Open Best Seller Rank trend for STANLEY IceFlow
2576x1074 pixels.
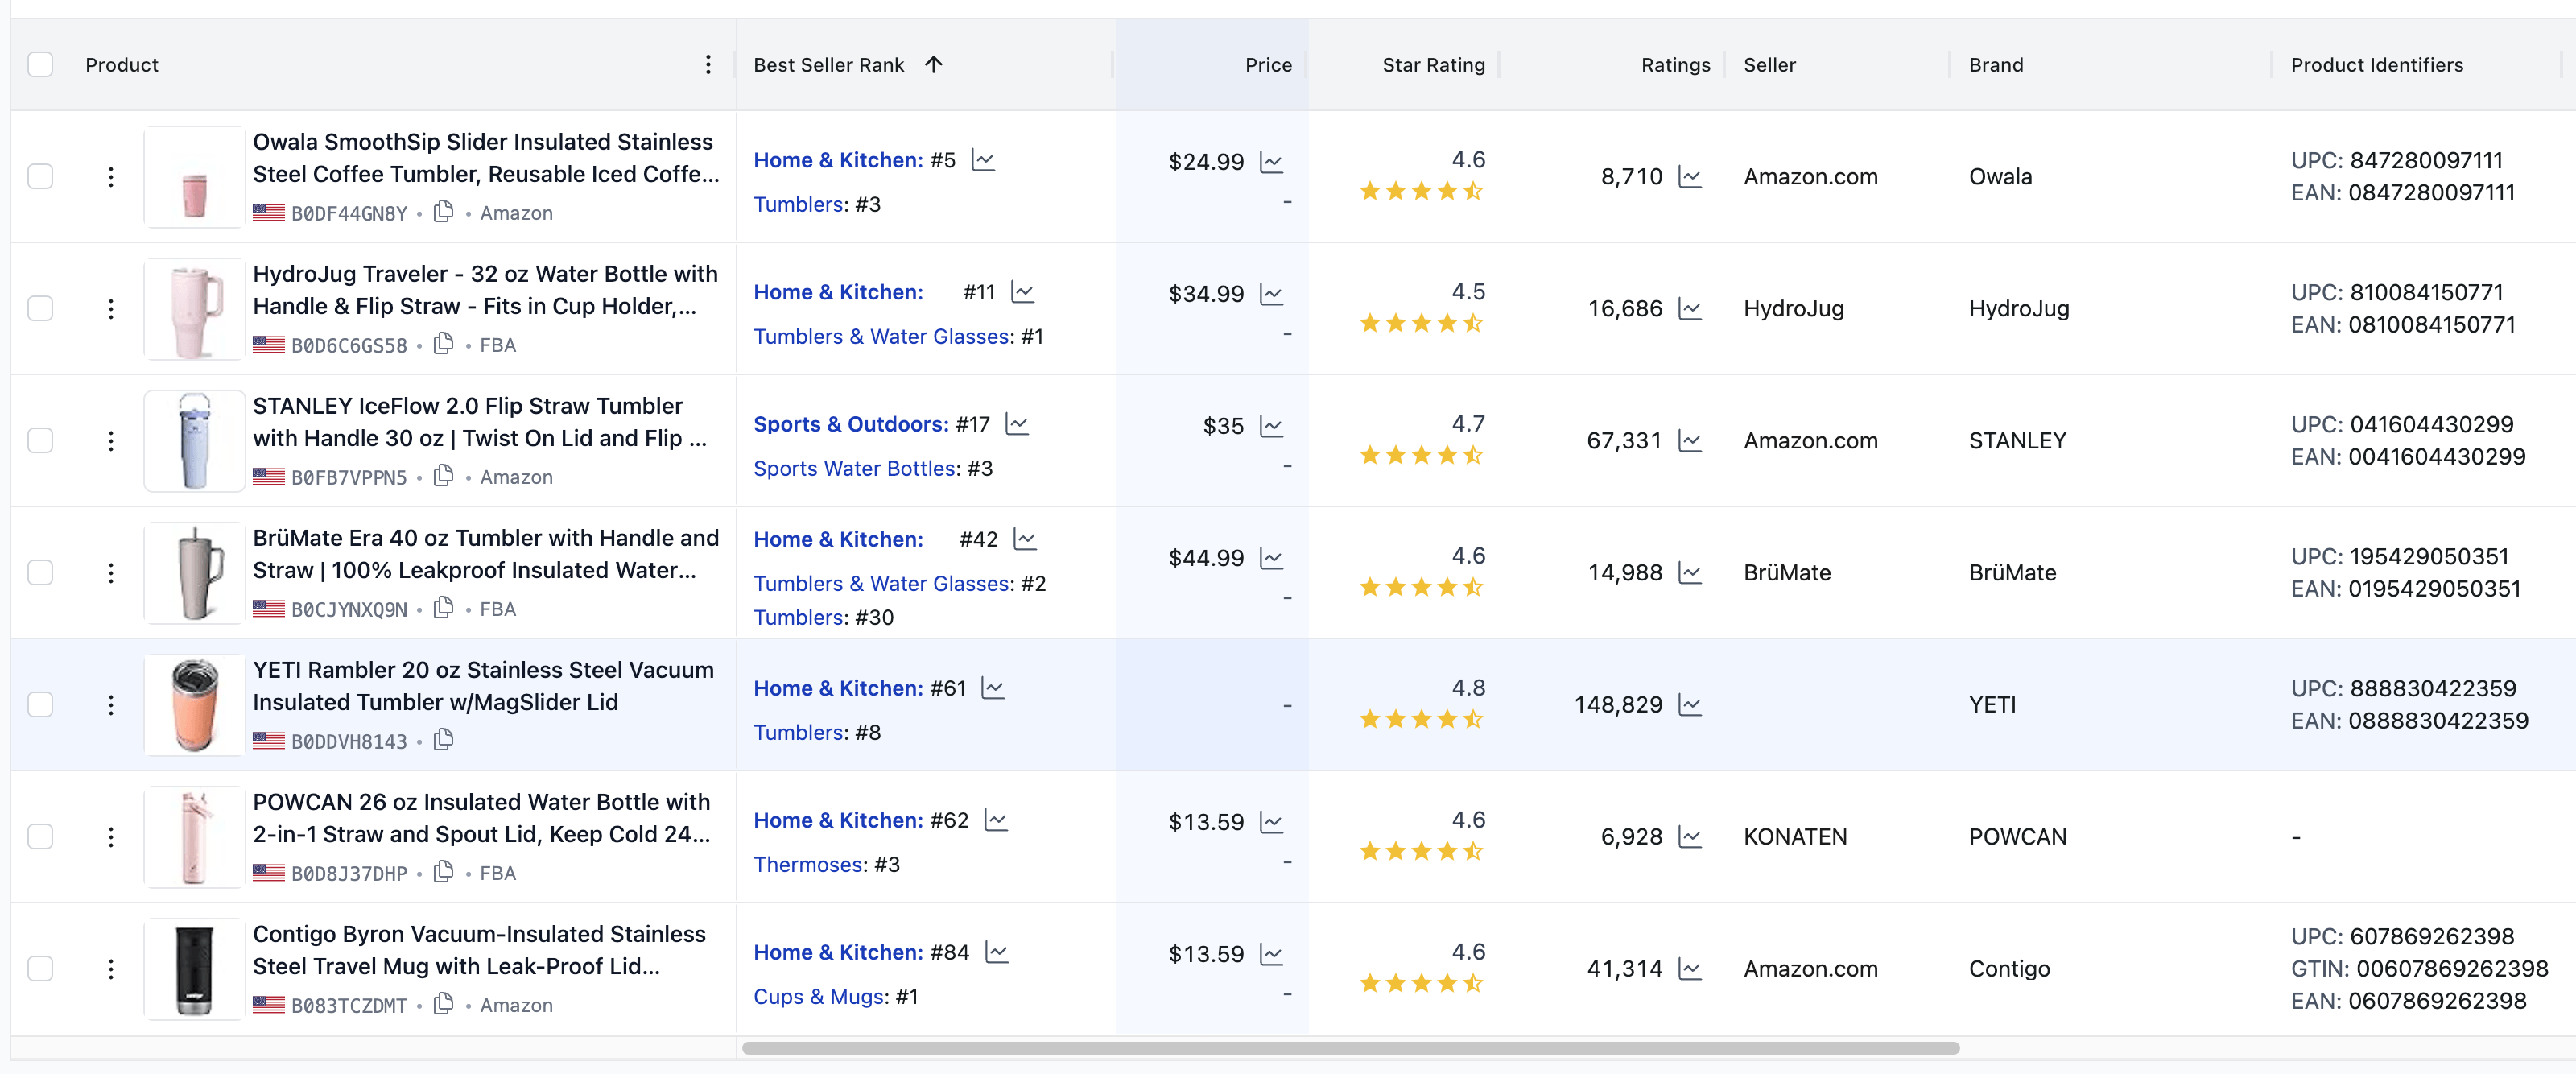coord(1018,424)
